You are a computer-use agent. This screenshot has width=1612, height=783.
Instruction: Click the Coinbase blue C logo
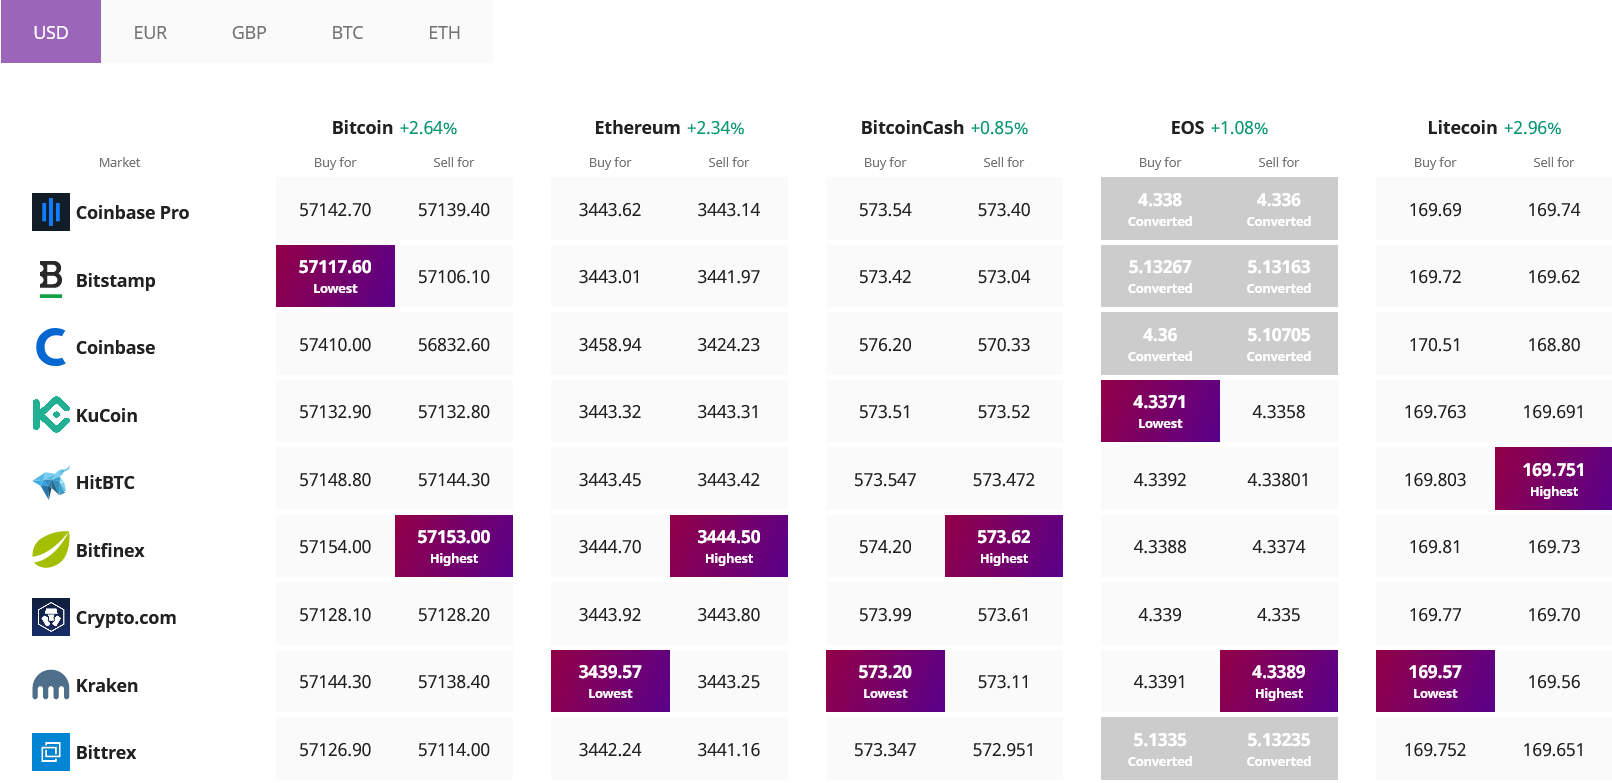point(51,347)
